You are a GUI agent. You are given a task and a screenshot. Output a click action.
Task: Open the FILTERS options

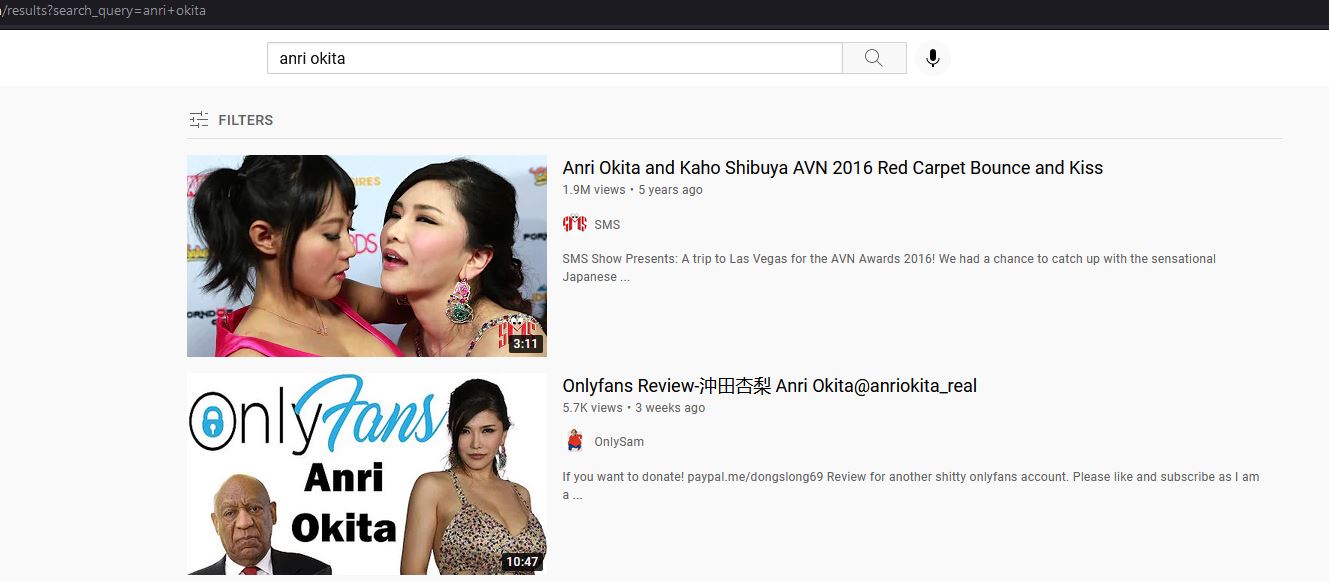[x=231, y=120]
